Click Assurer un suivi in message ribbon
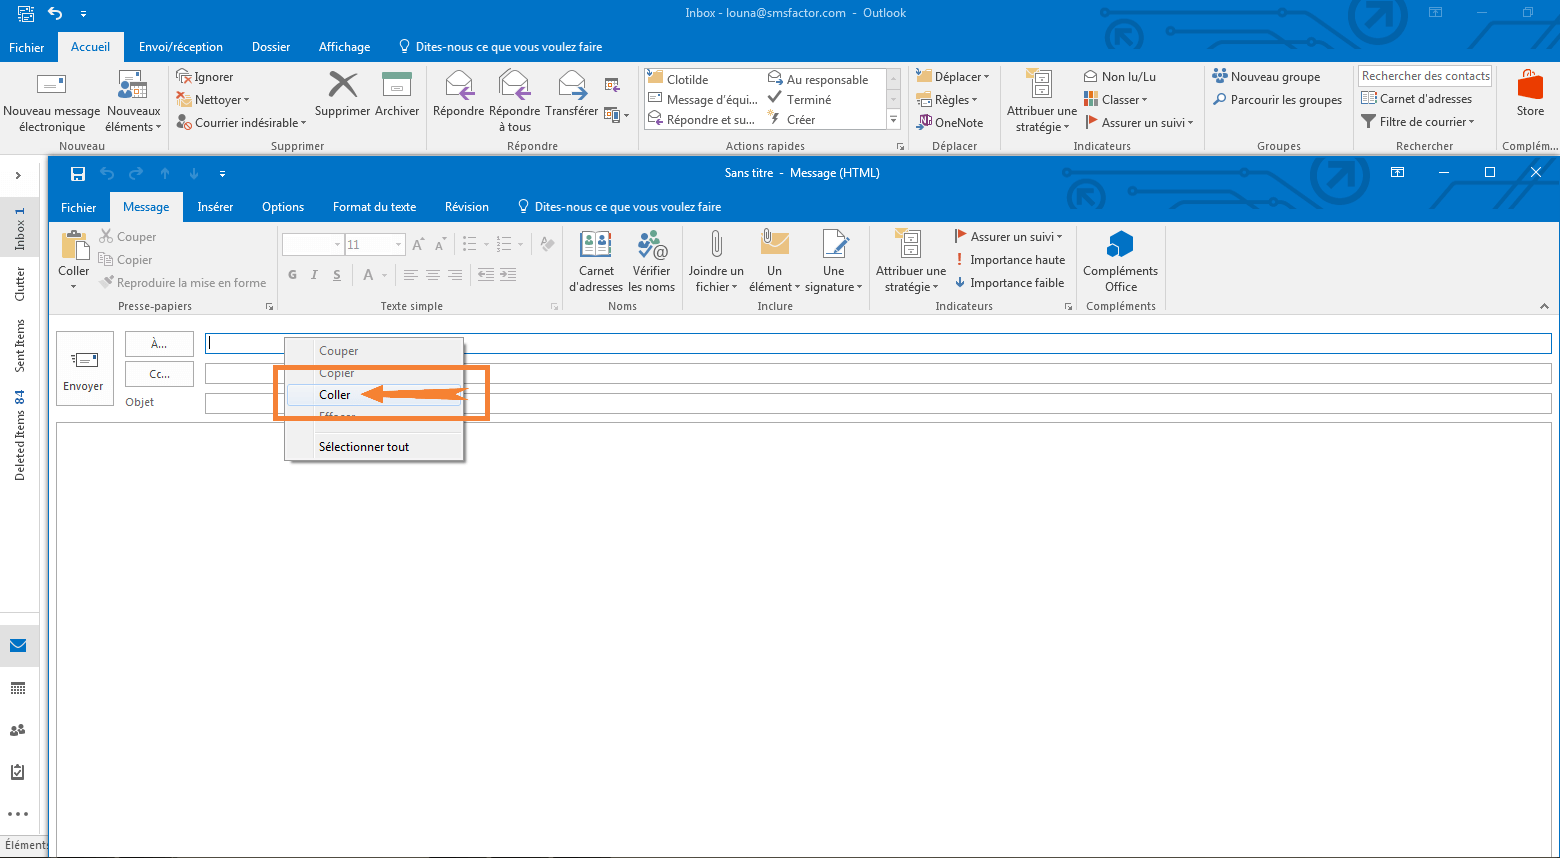Viewport: 1560px width, 858px height. coord(1008,237)
